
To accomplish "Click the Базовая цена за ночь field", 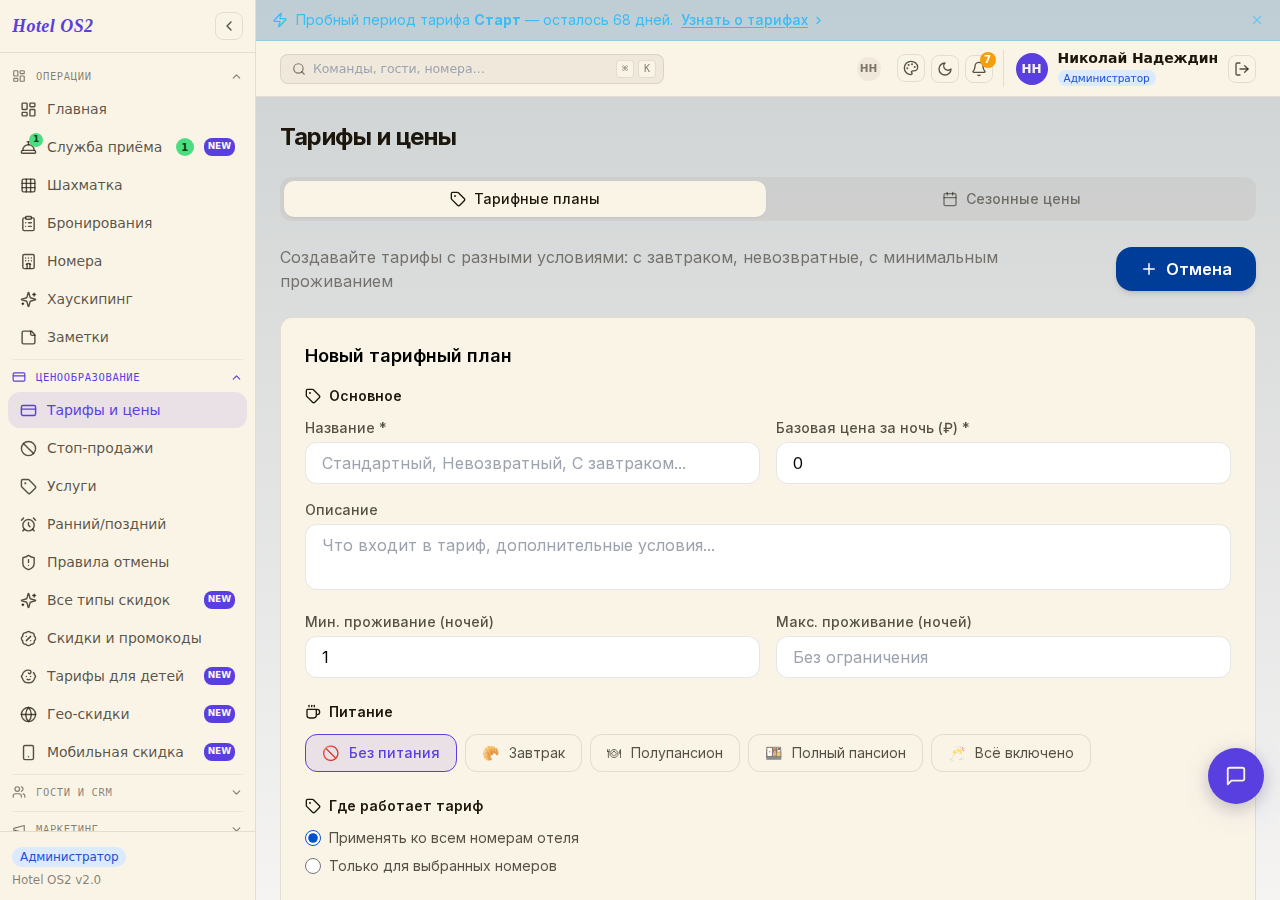I will [x=1003, y=463].
